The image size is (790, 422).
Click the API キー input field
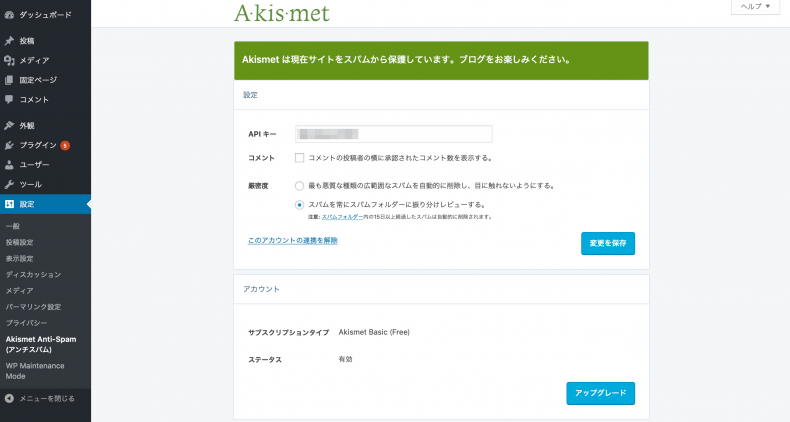393,134
